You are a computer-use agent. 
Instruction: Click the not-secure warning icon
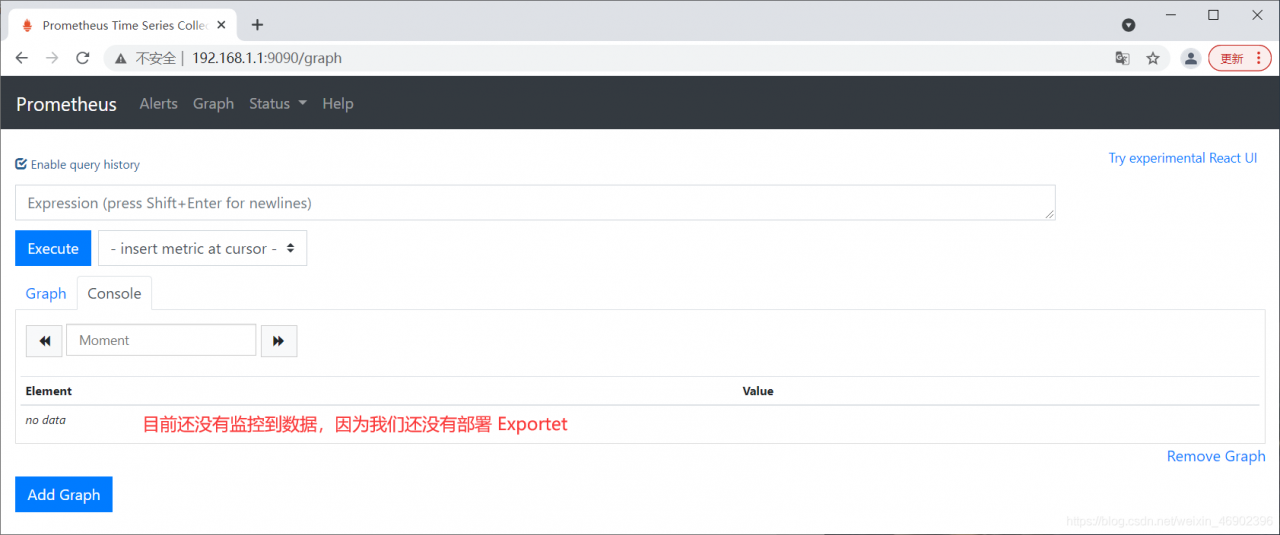(121, 58)
